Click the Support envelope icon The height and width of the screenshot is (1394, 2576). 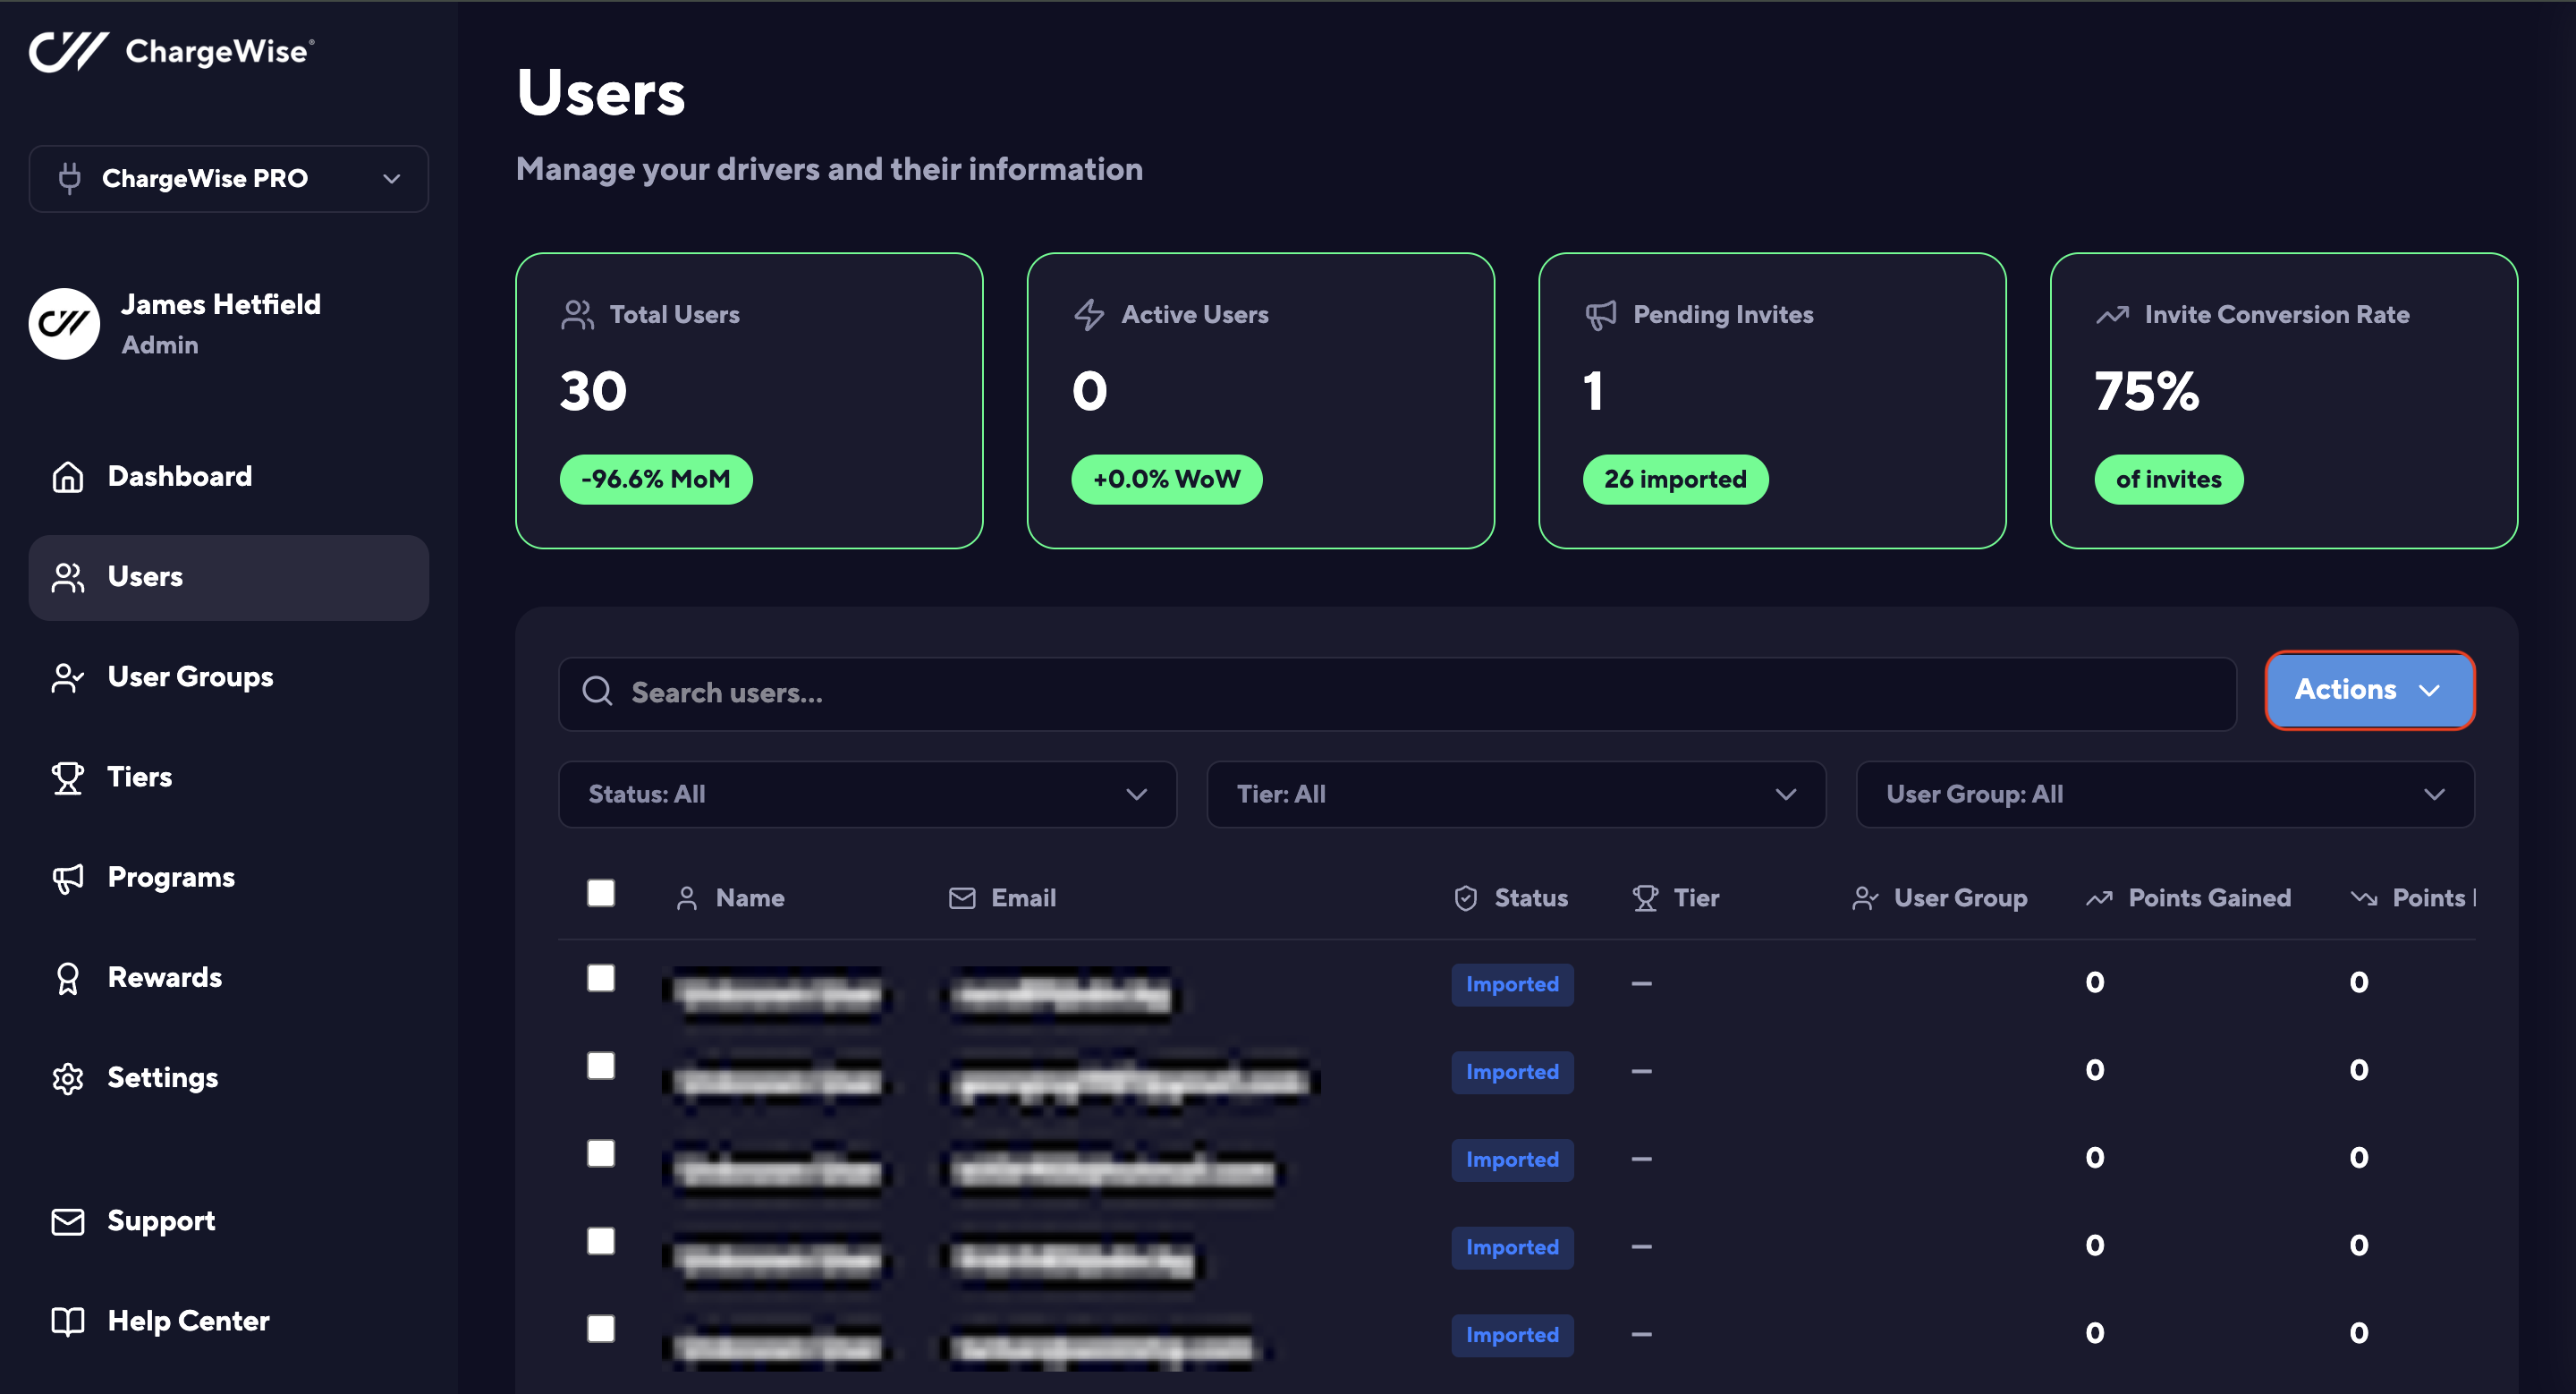[68, 1221]
